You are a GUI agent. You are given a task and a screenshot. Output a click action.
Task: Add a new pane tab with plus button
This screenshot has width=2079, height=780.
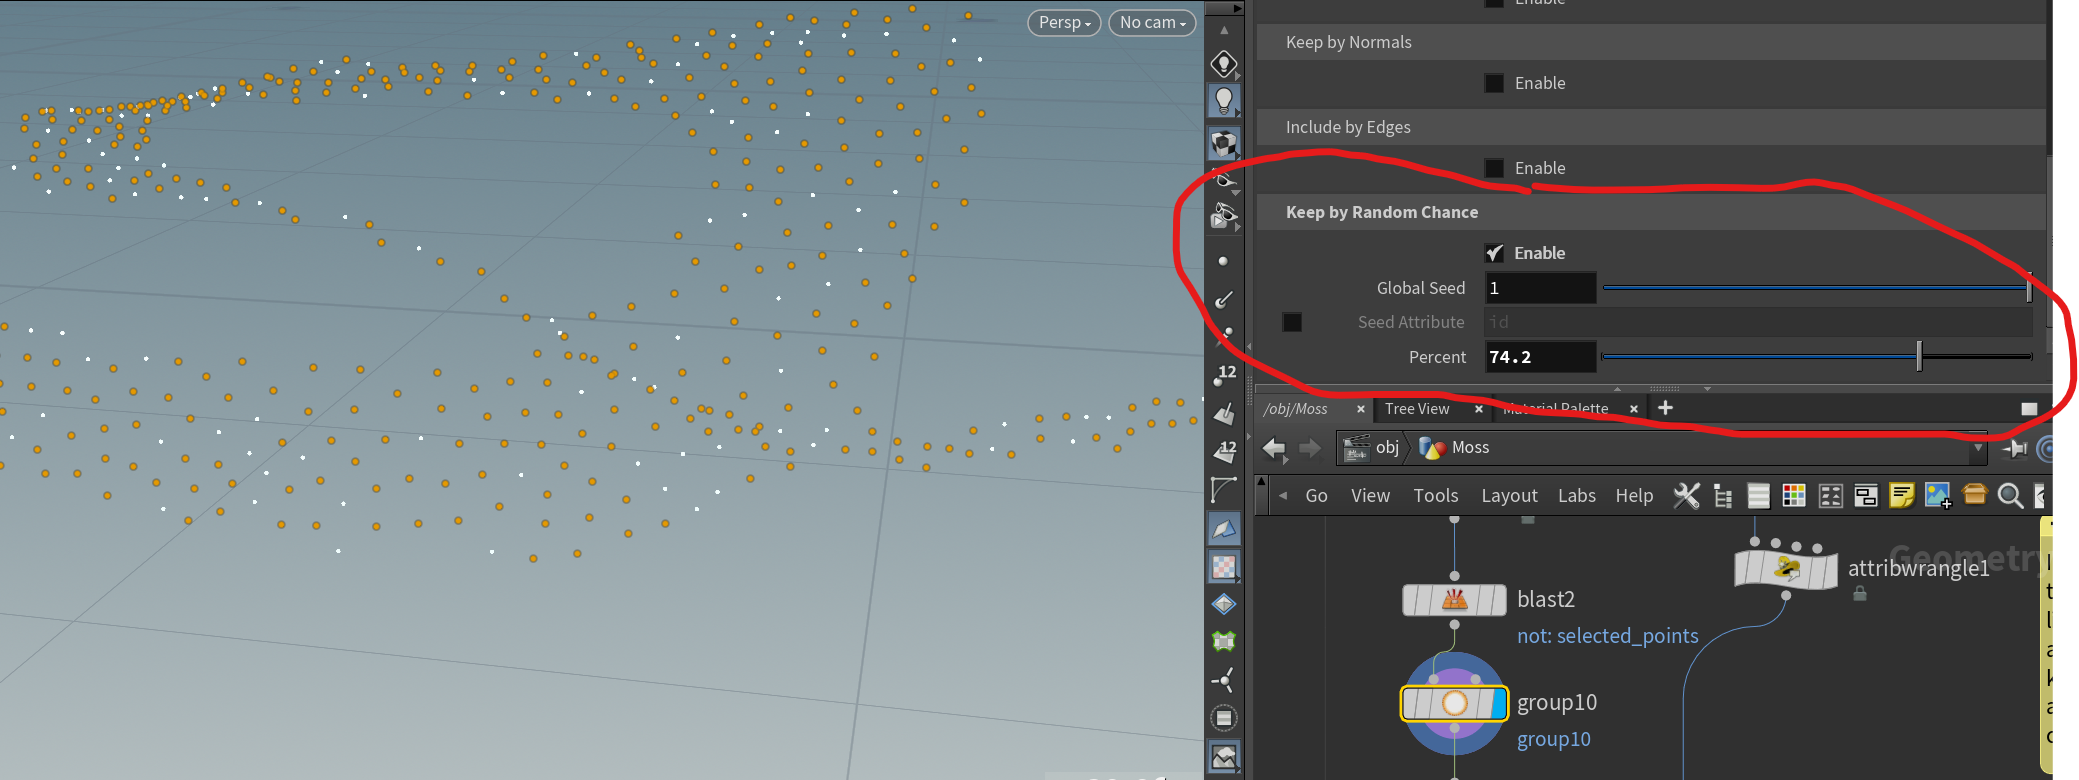click(1665, 408)
